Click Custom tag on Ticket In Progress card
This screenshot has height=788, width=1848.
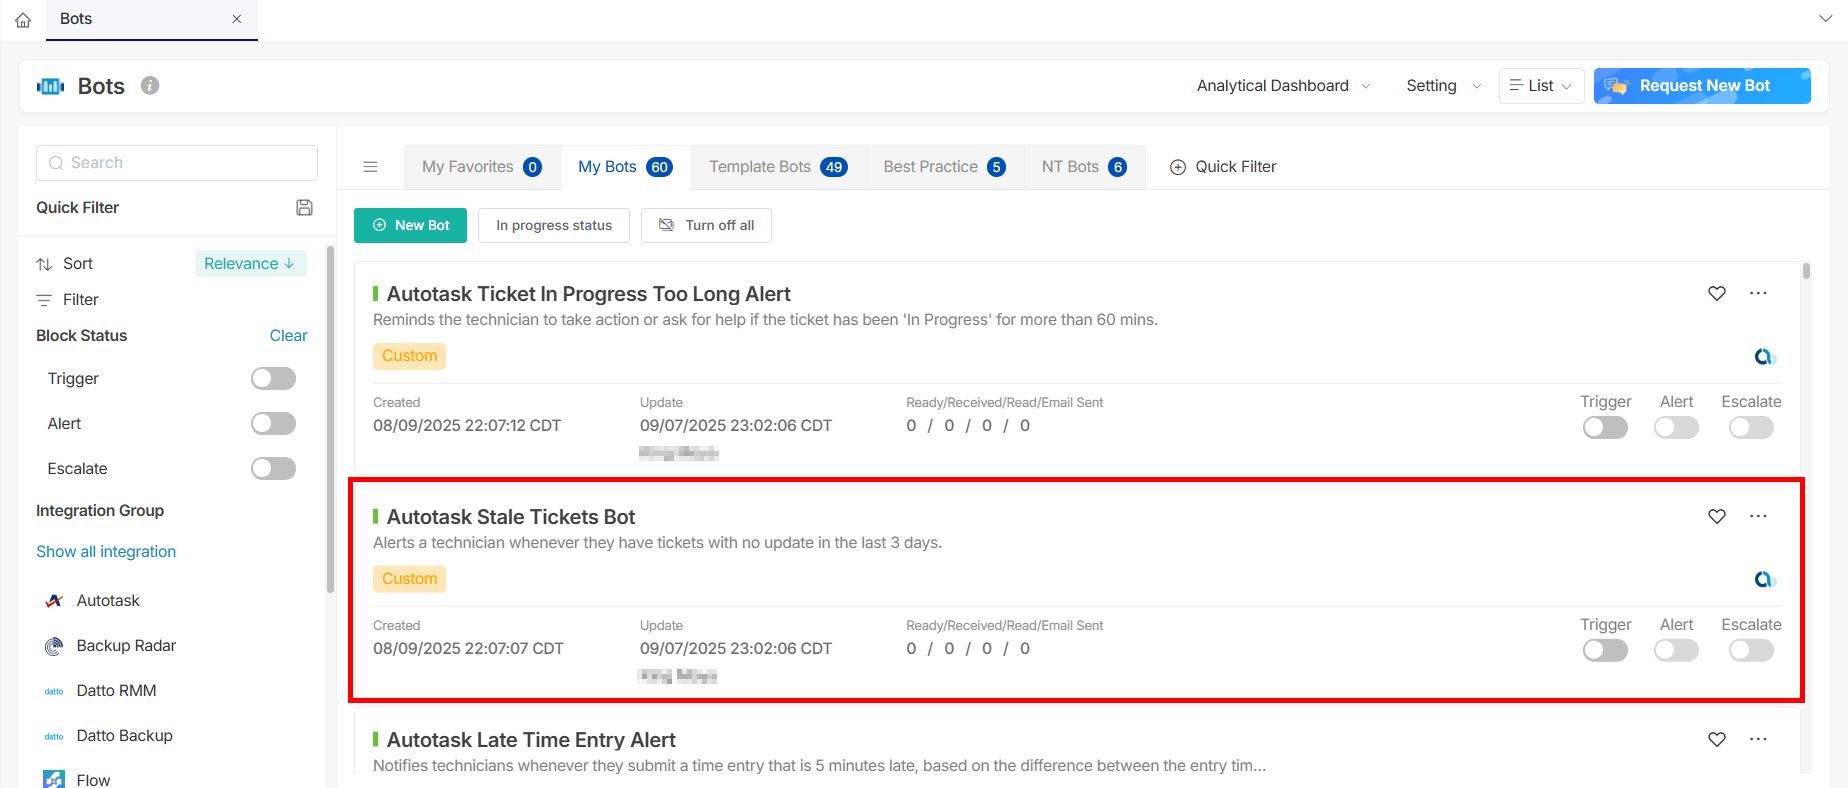point(409,356)
